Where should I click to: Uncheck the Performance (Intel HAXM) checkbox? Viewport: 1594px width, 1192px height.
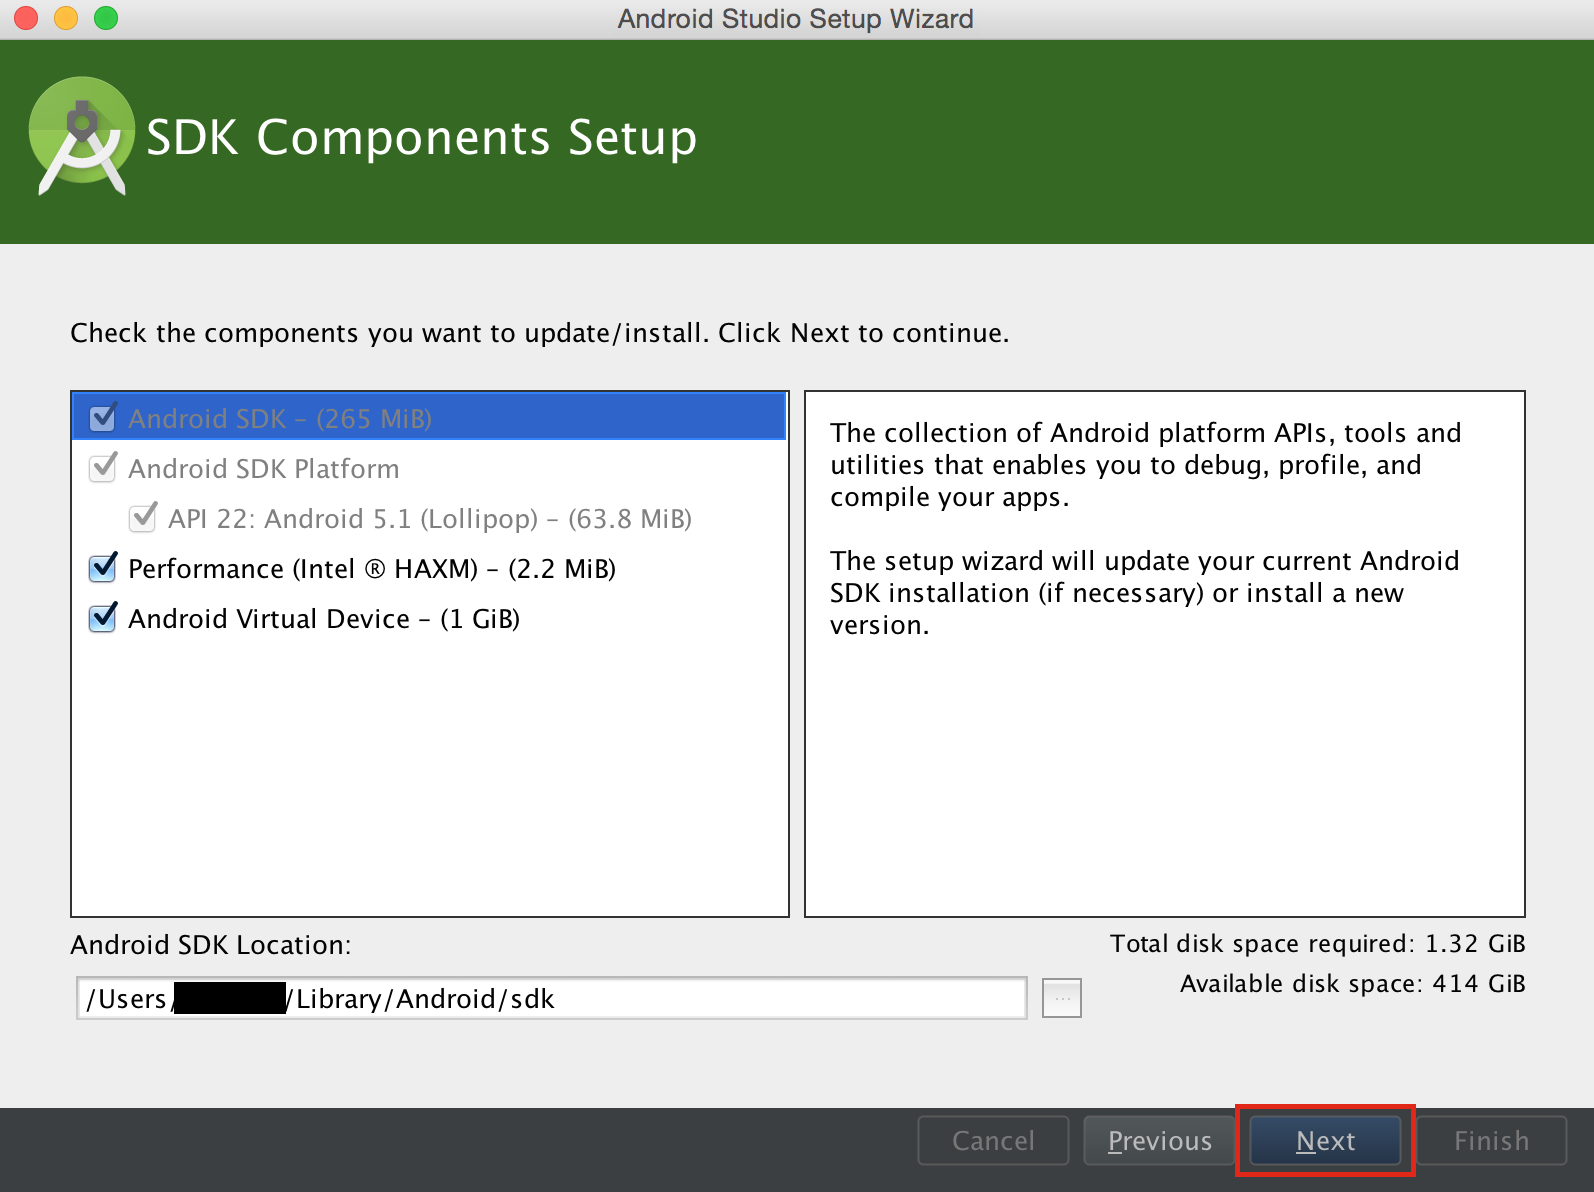pyautogui.click(x=103, y=568)
